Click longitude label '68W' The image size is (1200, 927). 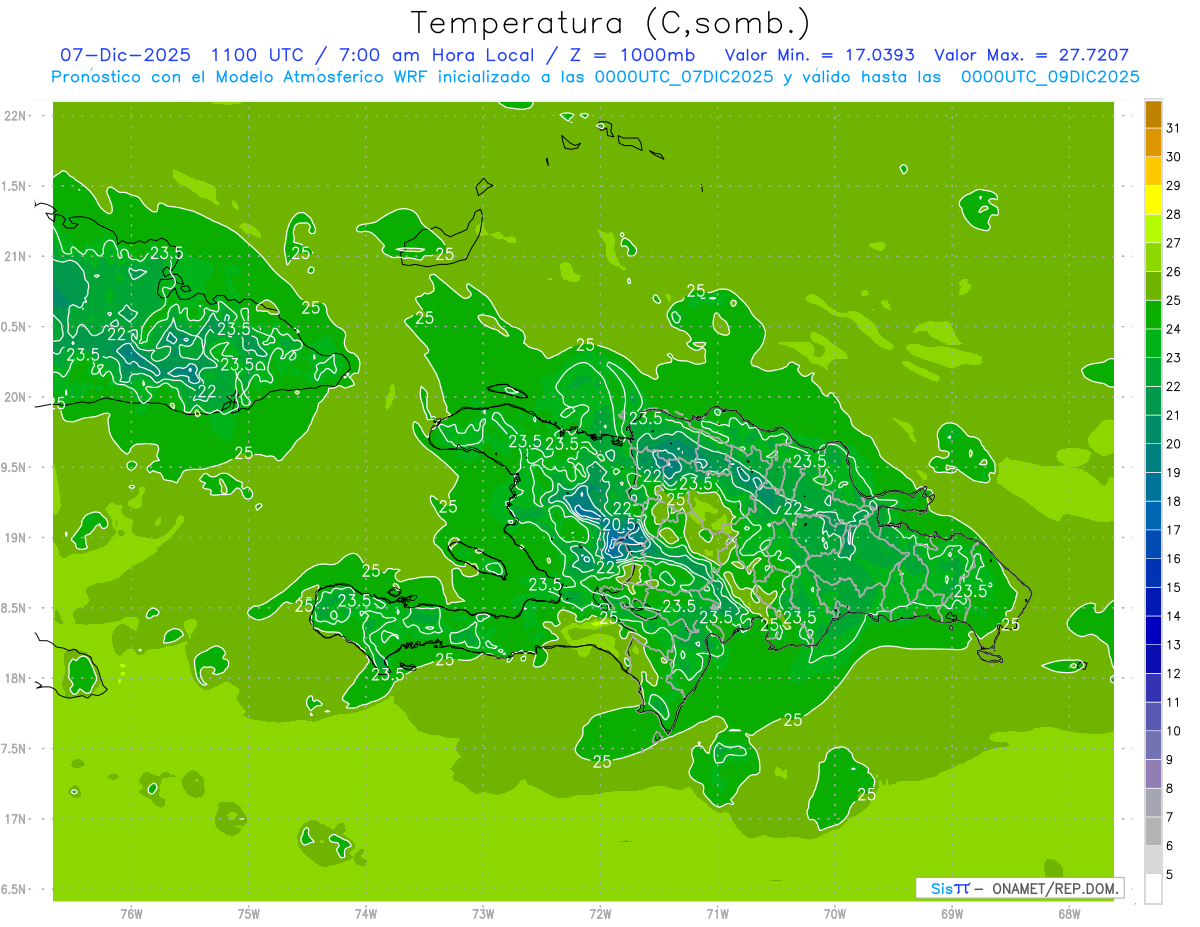click(1069, 914)
